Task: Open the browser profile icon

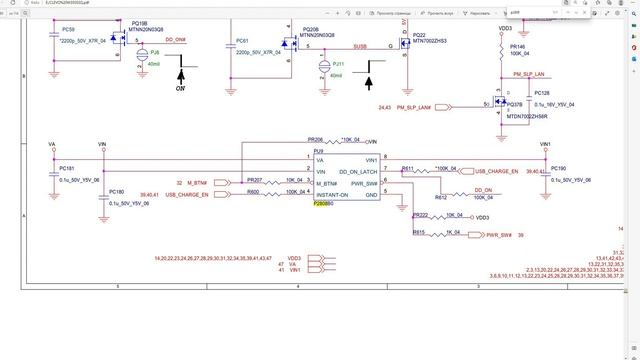Action: click(620, 2)
